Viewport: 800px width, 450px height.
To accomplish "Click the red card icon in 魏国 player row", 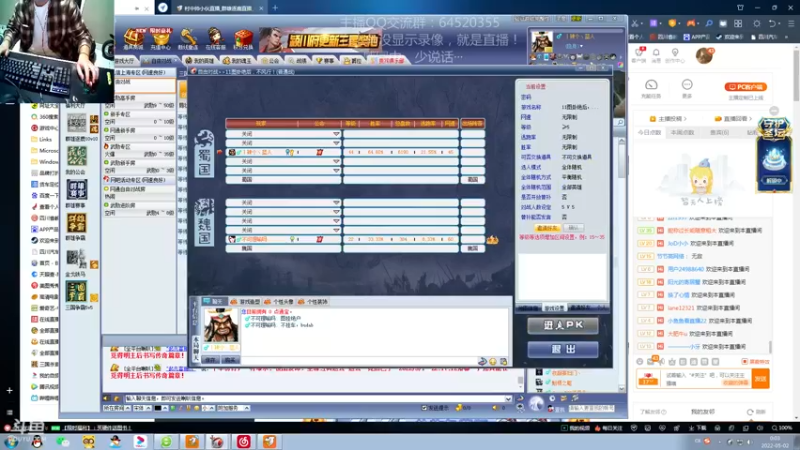I will tap(319, 239).
